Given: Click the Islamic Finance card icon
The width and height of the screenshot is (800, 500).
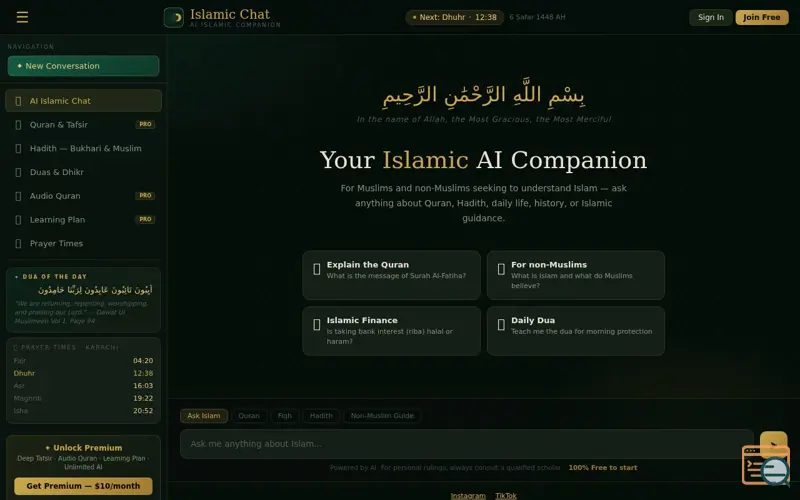Looking at the screenshot, I should coord(316,324).
